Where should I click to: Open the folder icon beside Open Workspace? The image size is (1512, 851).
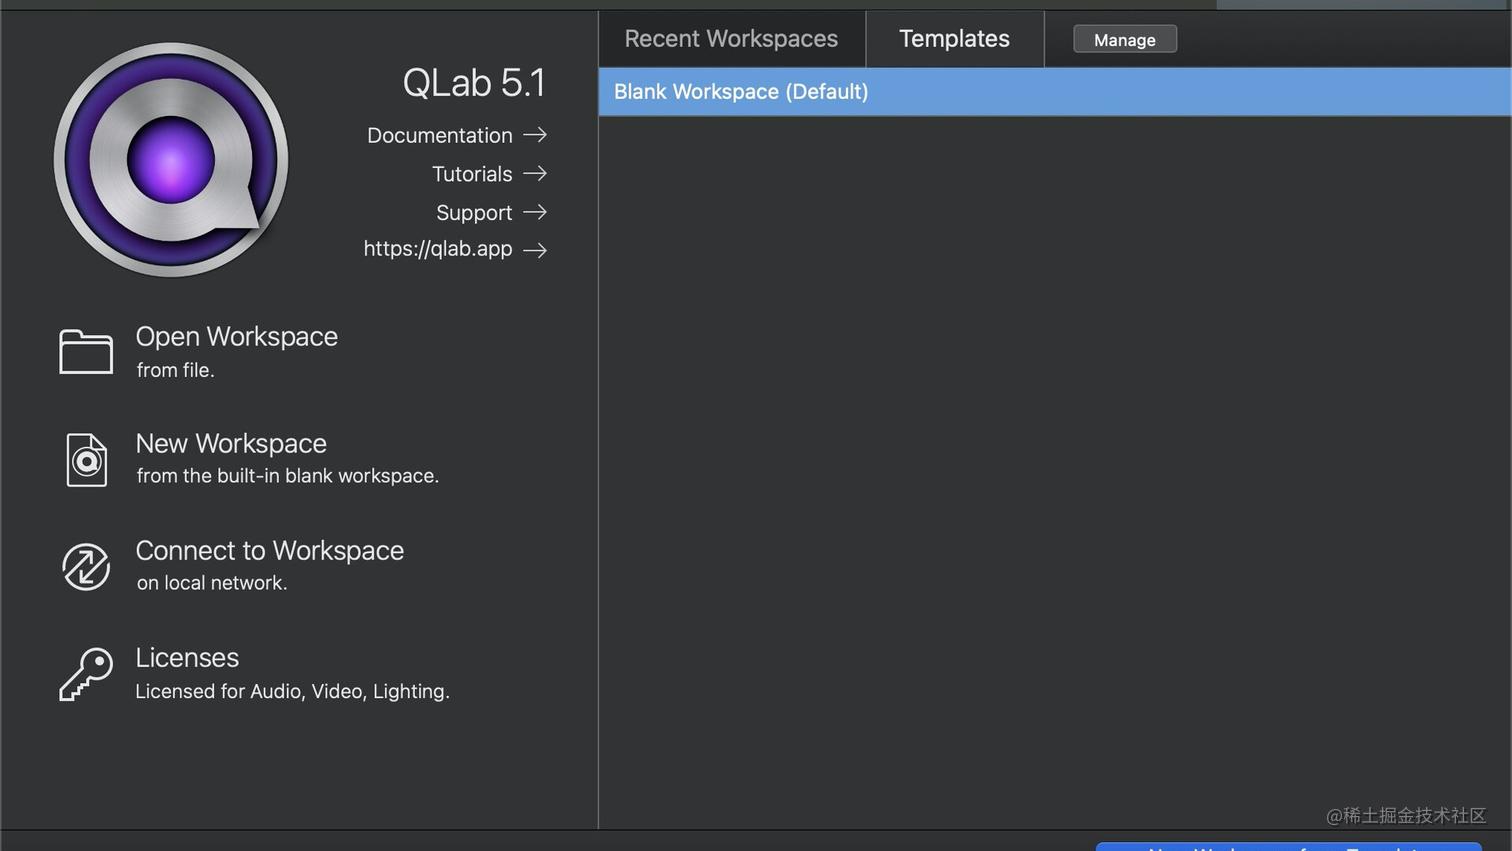85,351
